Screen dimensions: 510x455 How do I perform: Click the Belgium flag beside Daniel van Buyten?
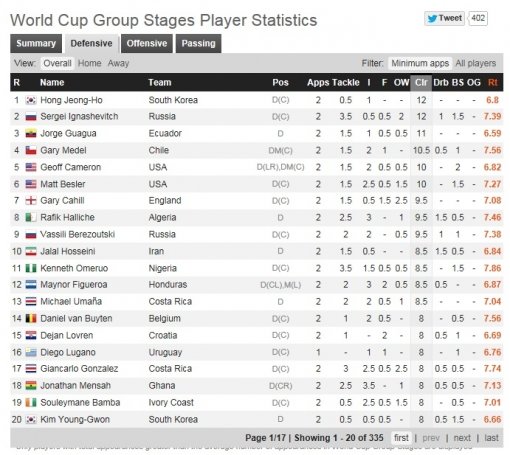[x=31, y=318]
